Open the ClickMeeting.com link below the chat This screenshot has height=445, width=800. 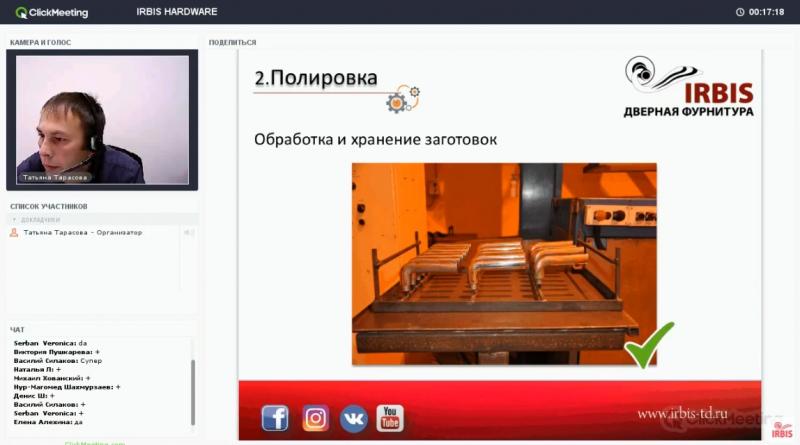pyautogui.click(x=94, y=443)
